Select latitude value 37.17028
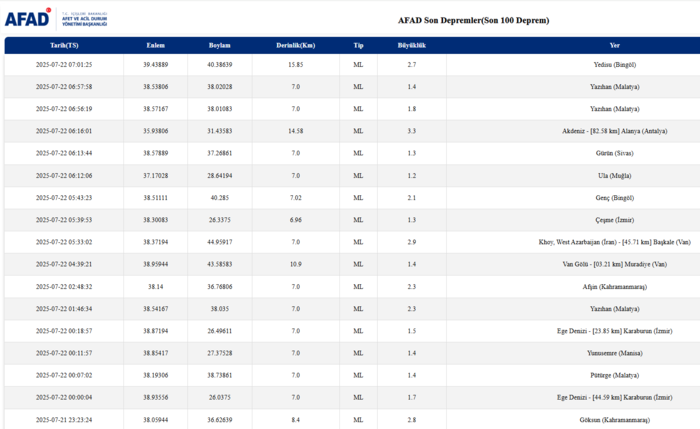 pyautogui.click(x=155, y=176)
